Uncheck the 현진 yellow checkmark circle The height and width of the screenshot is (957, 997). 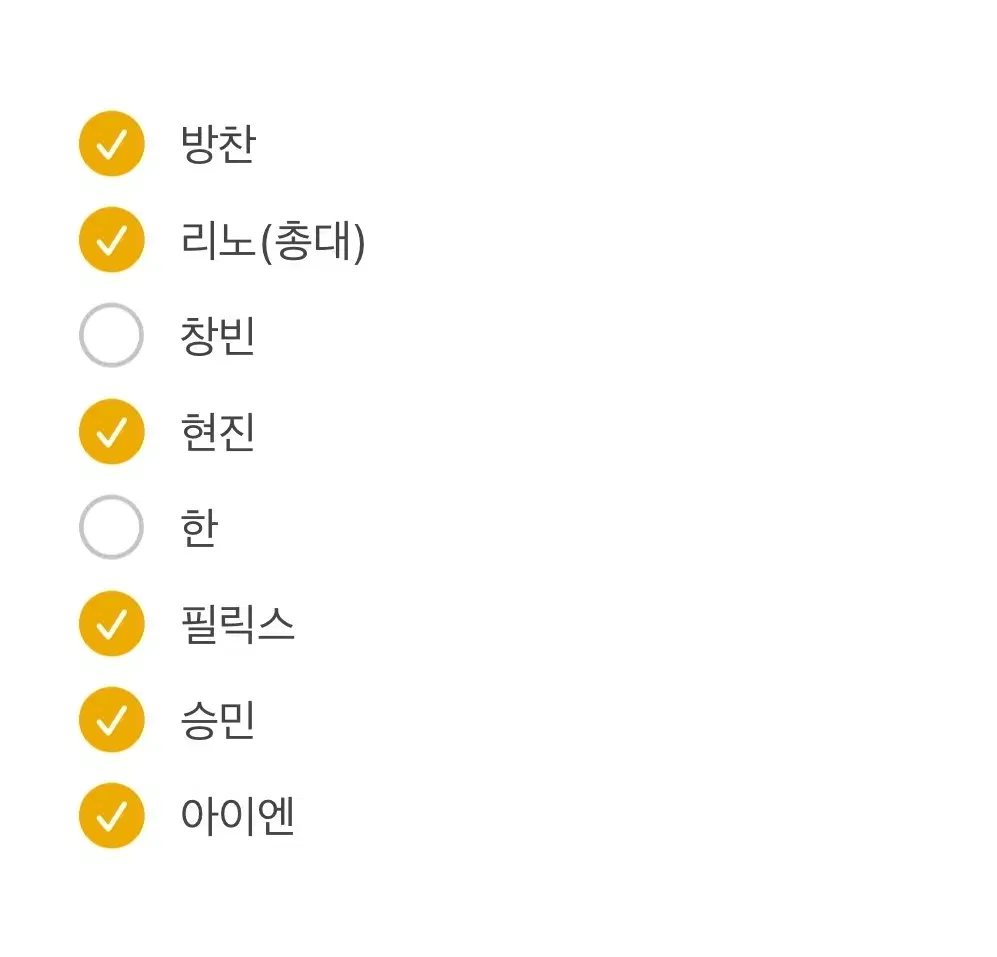coord(111,432)
